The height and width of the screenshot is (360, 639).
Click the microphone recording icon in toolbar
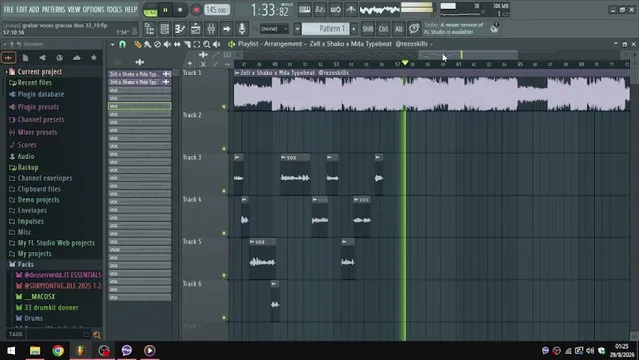[x=242, y=29]
